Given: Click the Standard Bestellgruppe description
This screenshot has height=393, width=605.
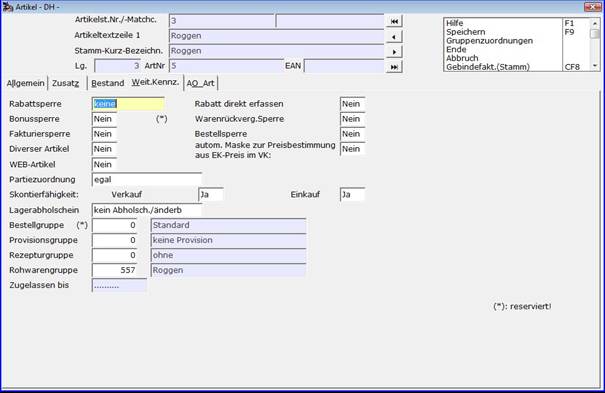Looking at the screenshot, I should [228, 225].
